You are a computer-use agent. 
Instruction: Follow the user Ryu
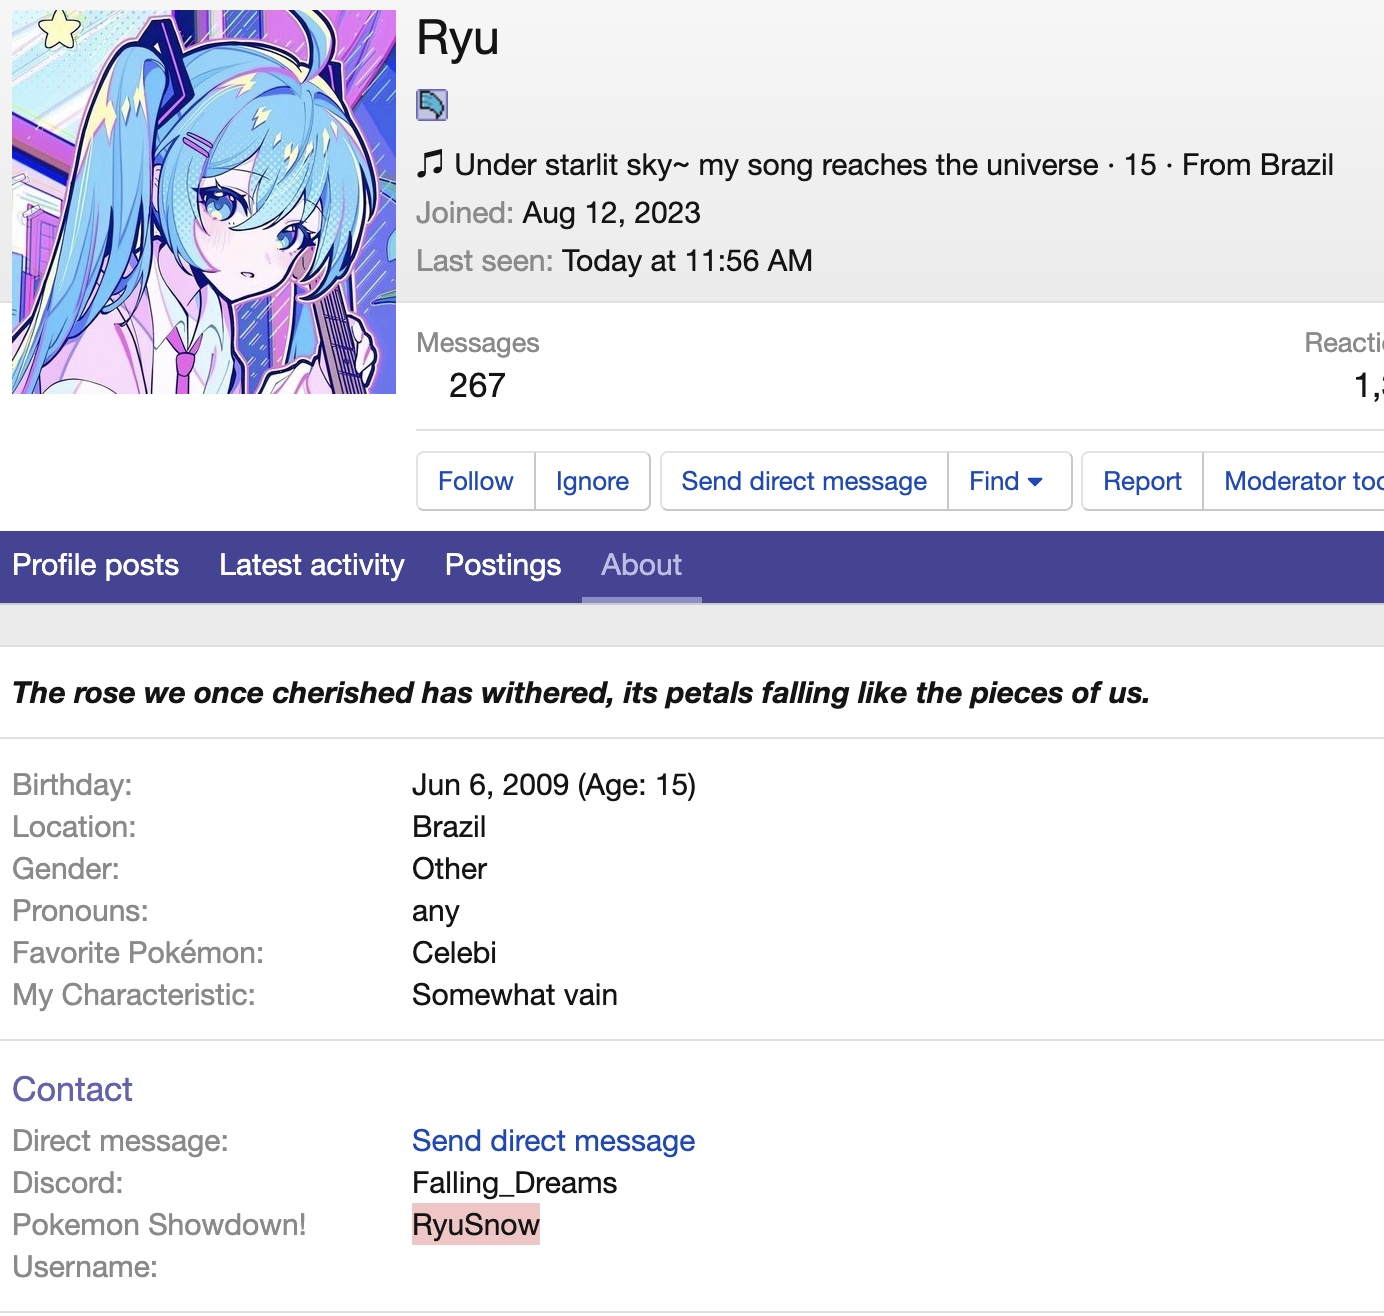(x=475, y=481)
